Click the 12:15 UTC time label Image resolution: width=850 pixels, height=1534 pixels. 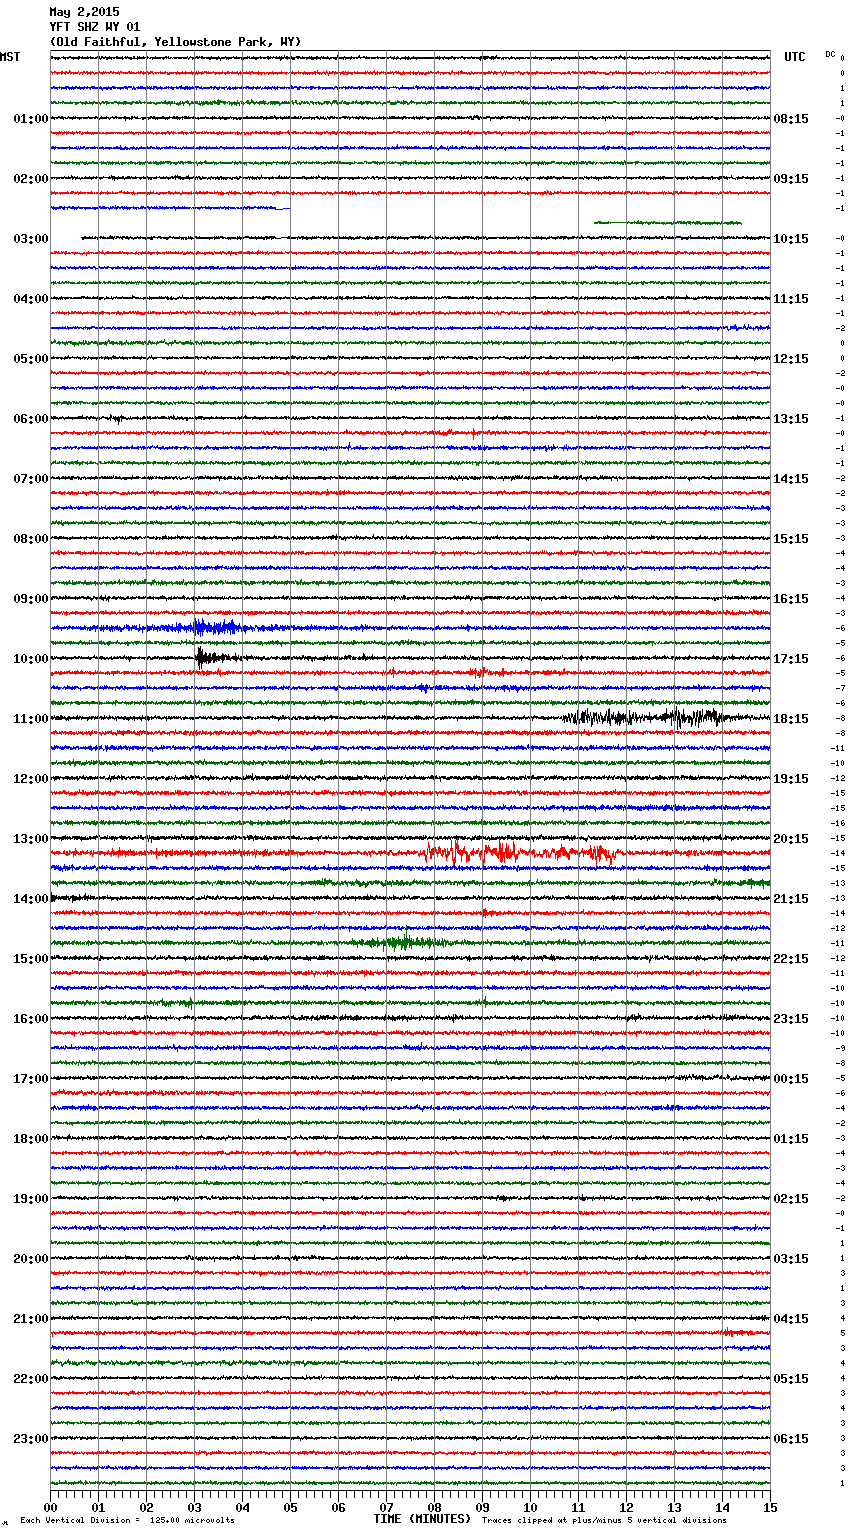(791, 359)
